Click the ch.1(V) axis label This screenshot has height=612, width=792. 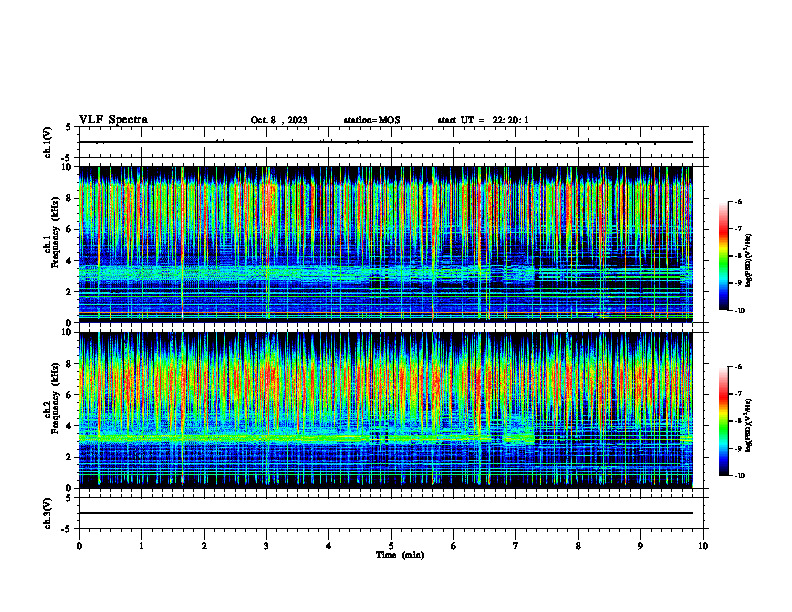point(48,142)
